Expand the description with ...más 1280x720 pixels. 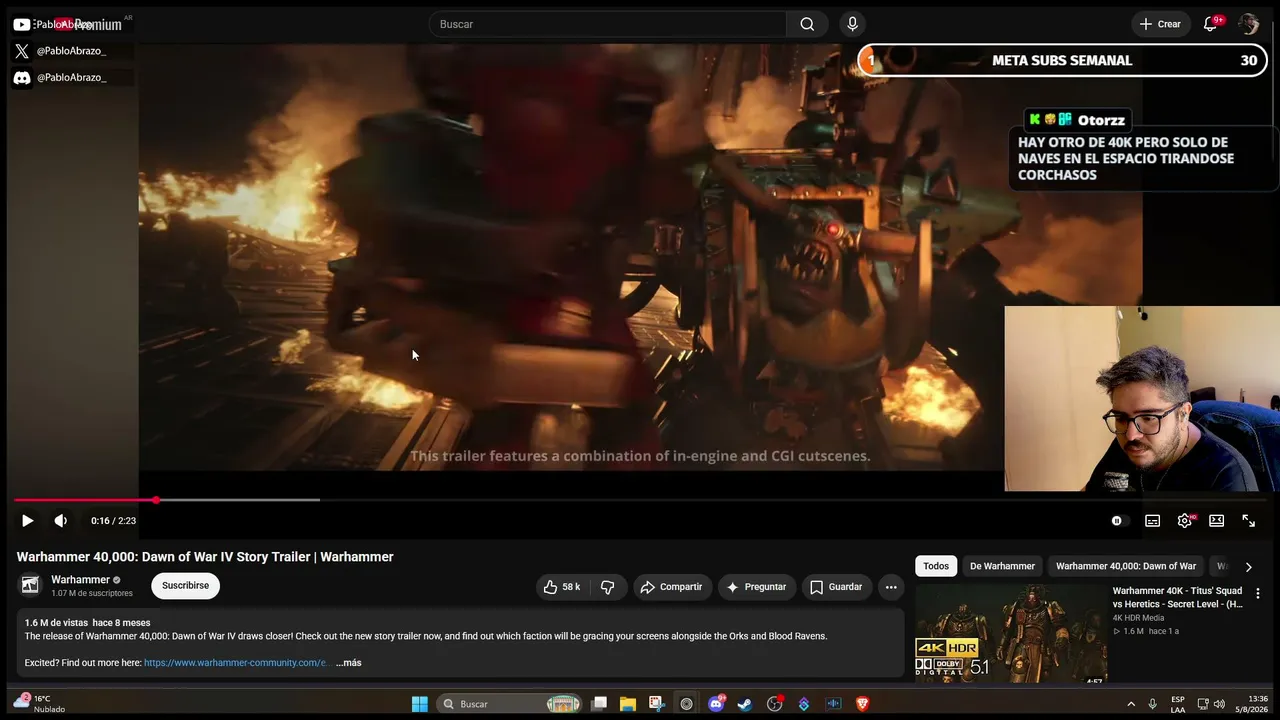(x=348, y=663)
